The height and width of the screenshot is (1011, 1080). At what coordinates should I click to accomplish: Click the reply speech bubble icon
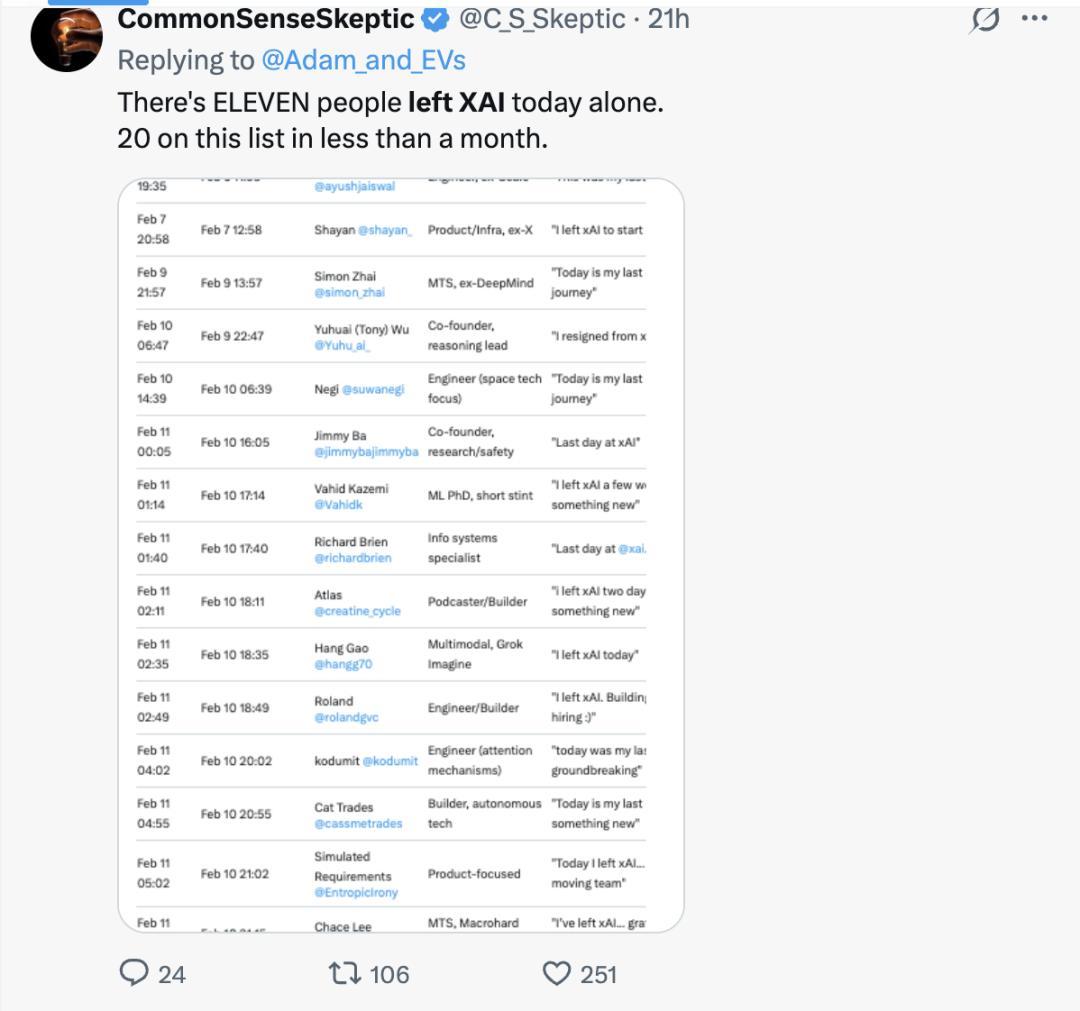coord(134,973)
